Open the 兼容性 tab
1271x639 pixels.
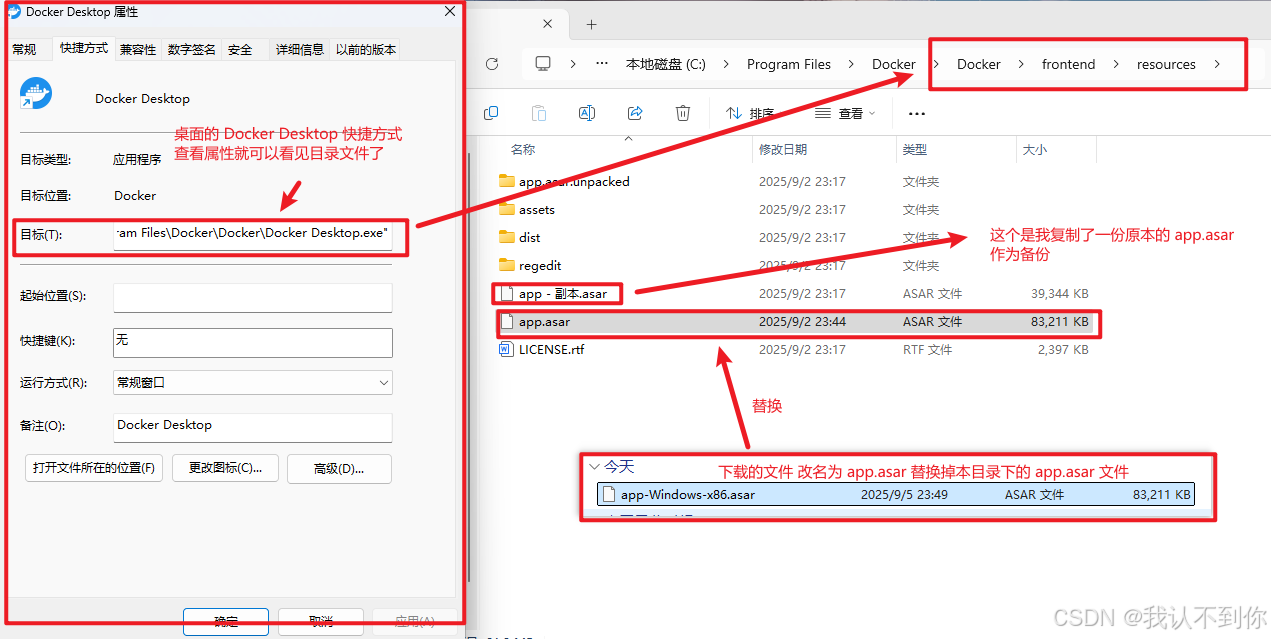coord(138,49)
